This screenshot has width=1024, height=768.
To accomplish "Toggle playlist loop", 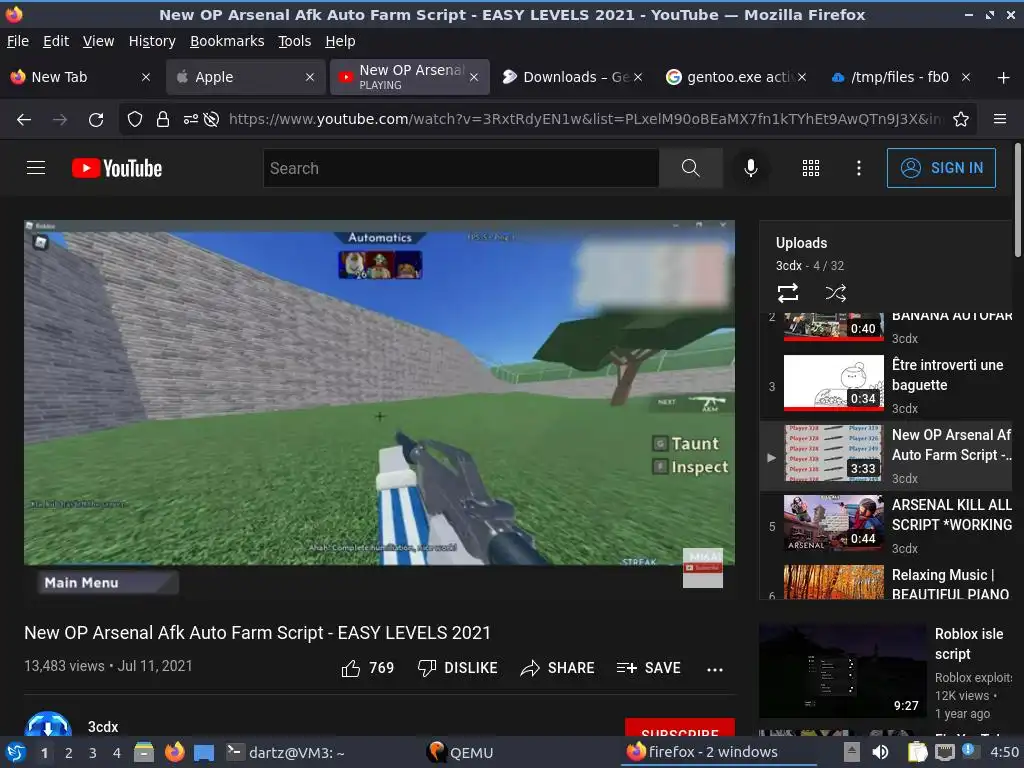I will pos(788,293).
